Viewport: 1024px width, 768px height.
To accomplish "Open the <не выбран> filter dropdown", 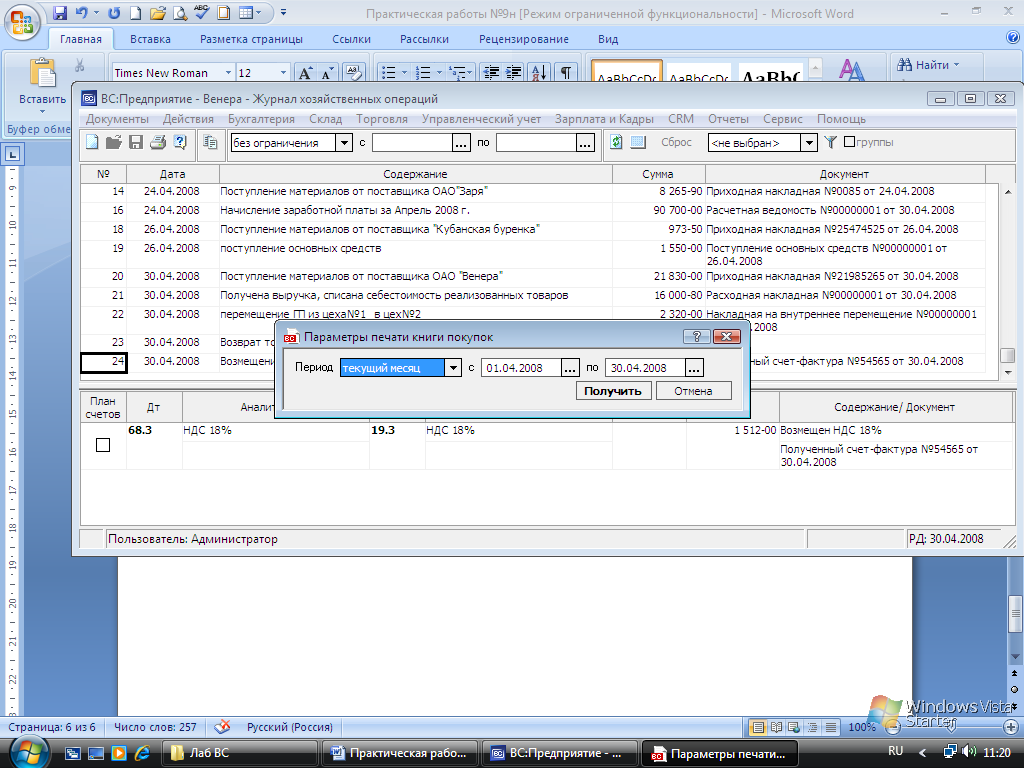I will pos(809,142).
